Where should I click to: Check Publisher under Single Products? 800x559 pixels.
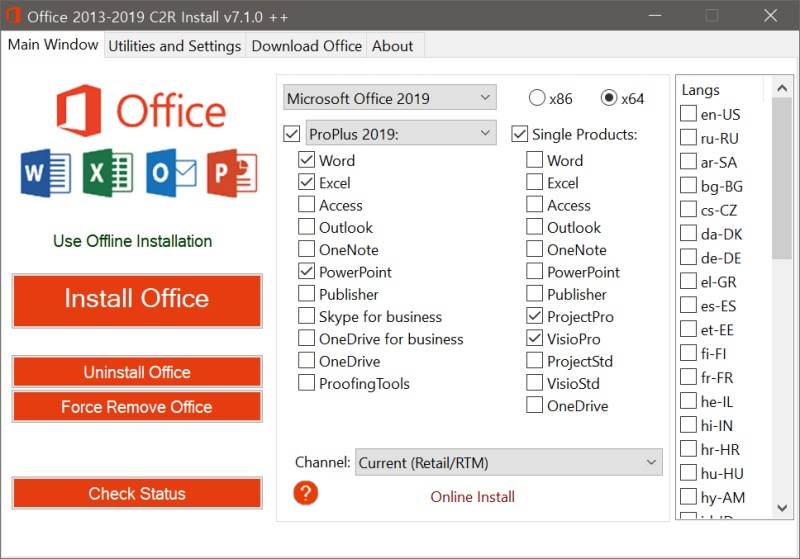[534, 294]
